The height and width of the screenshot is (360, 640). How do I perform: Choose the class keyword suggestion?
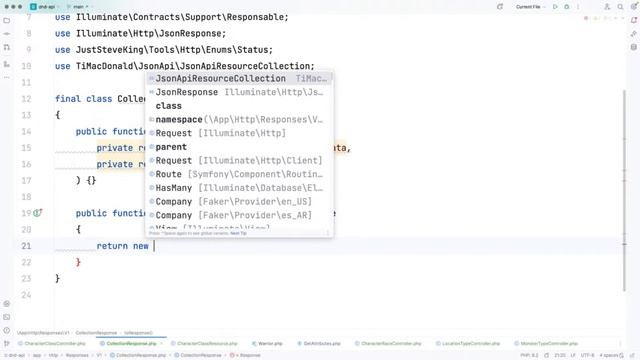239,106
